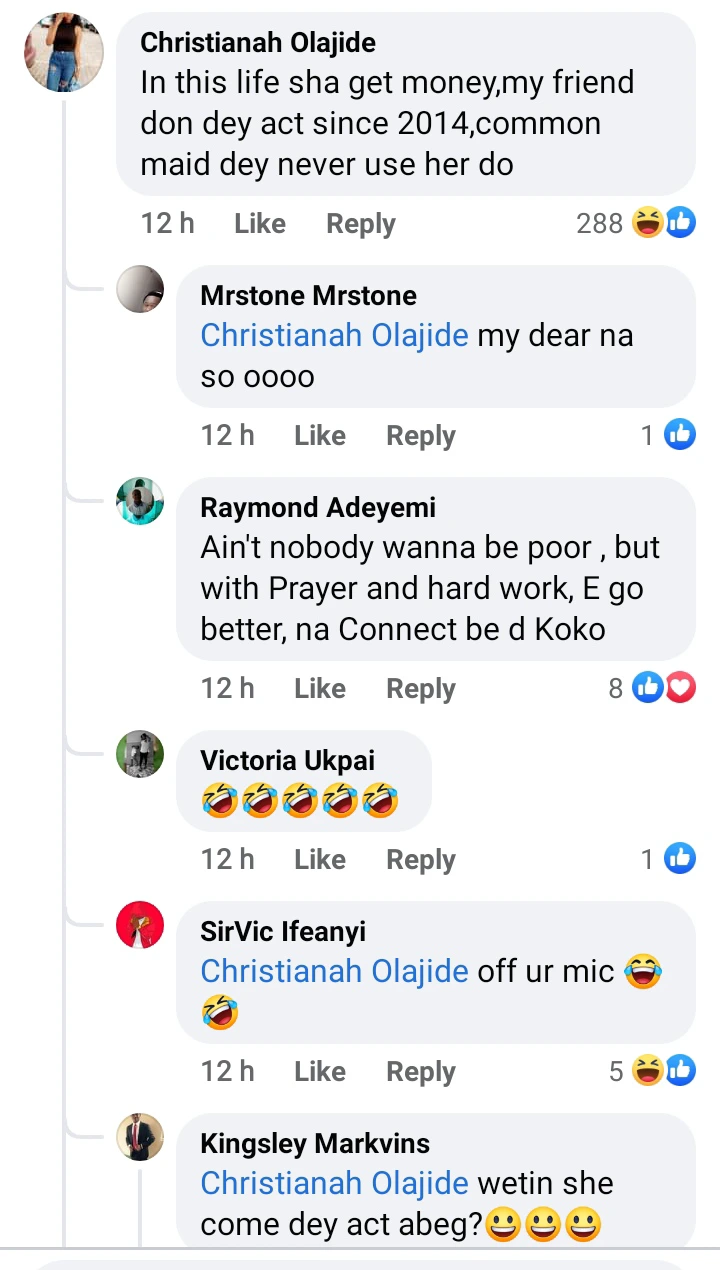720x1270 pixels.
Task: Open Raymond Adeyemi's name link
Action: [x=318, y=507]
